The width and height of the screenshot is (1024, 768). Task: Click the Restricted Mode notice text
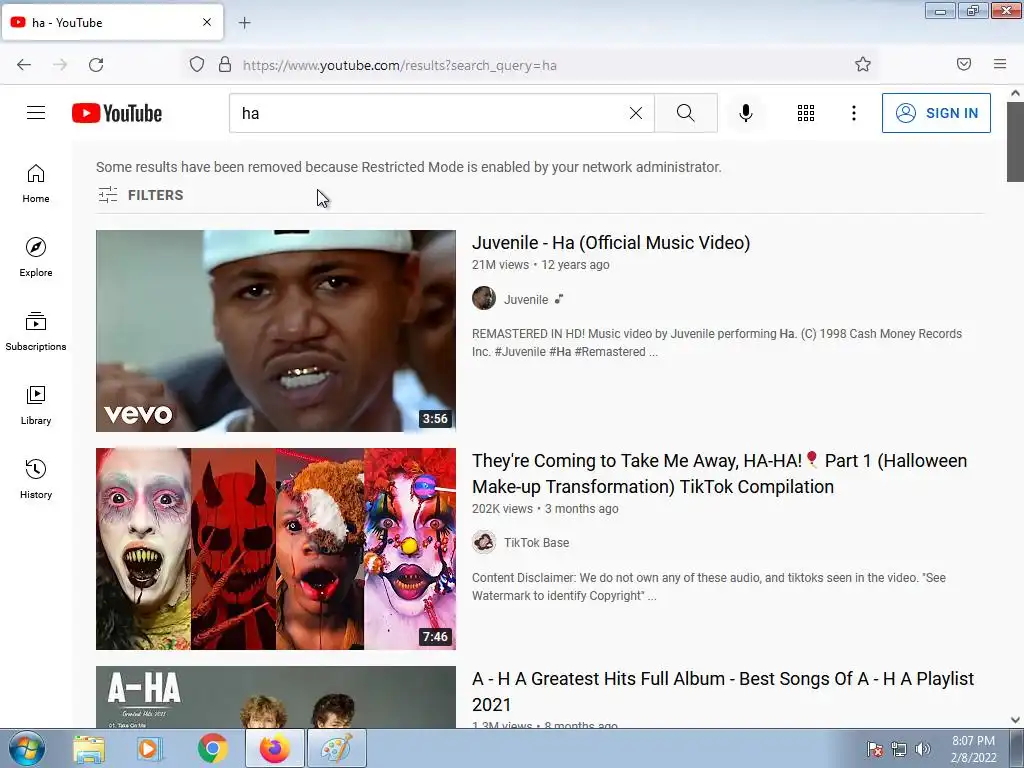tap(409, 167)
